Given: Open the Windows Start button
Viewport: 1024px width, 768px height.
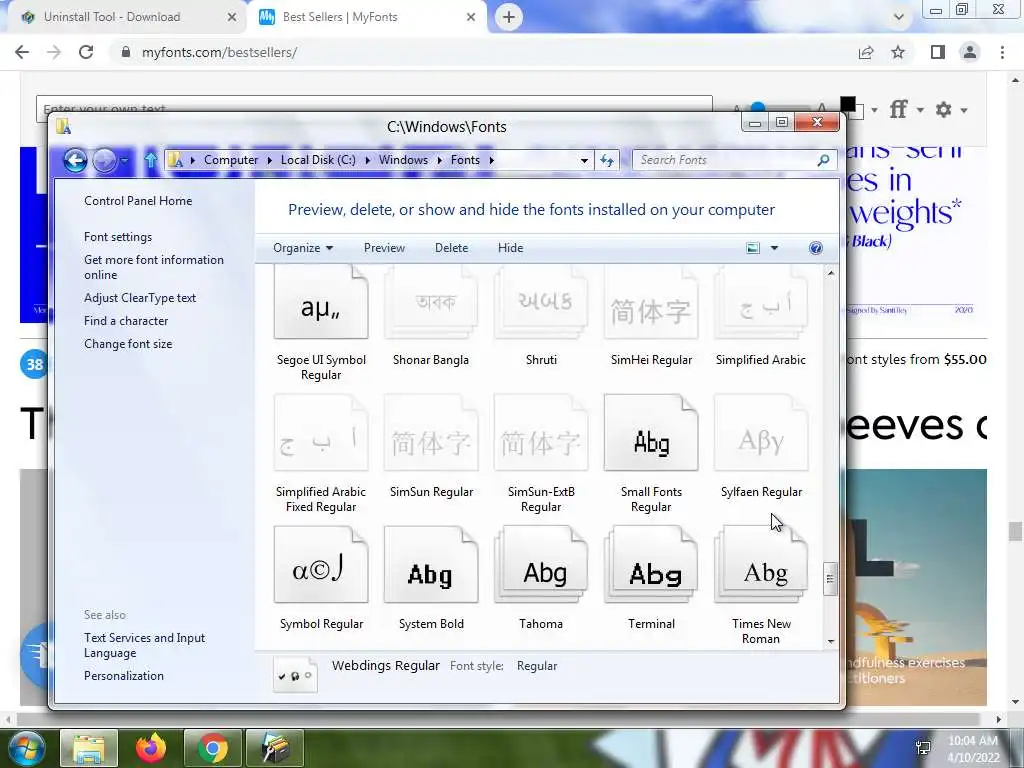Looking at the screenshot, I should 26,748.
